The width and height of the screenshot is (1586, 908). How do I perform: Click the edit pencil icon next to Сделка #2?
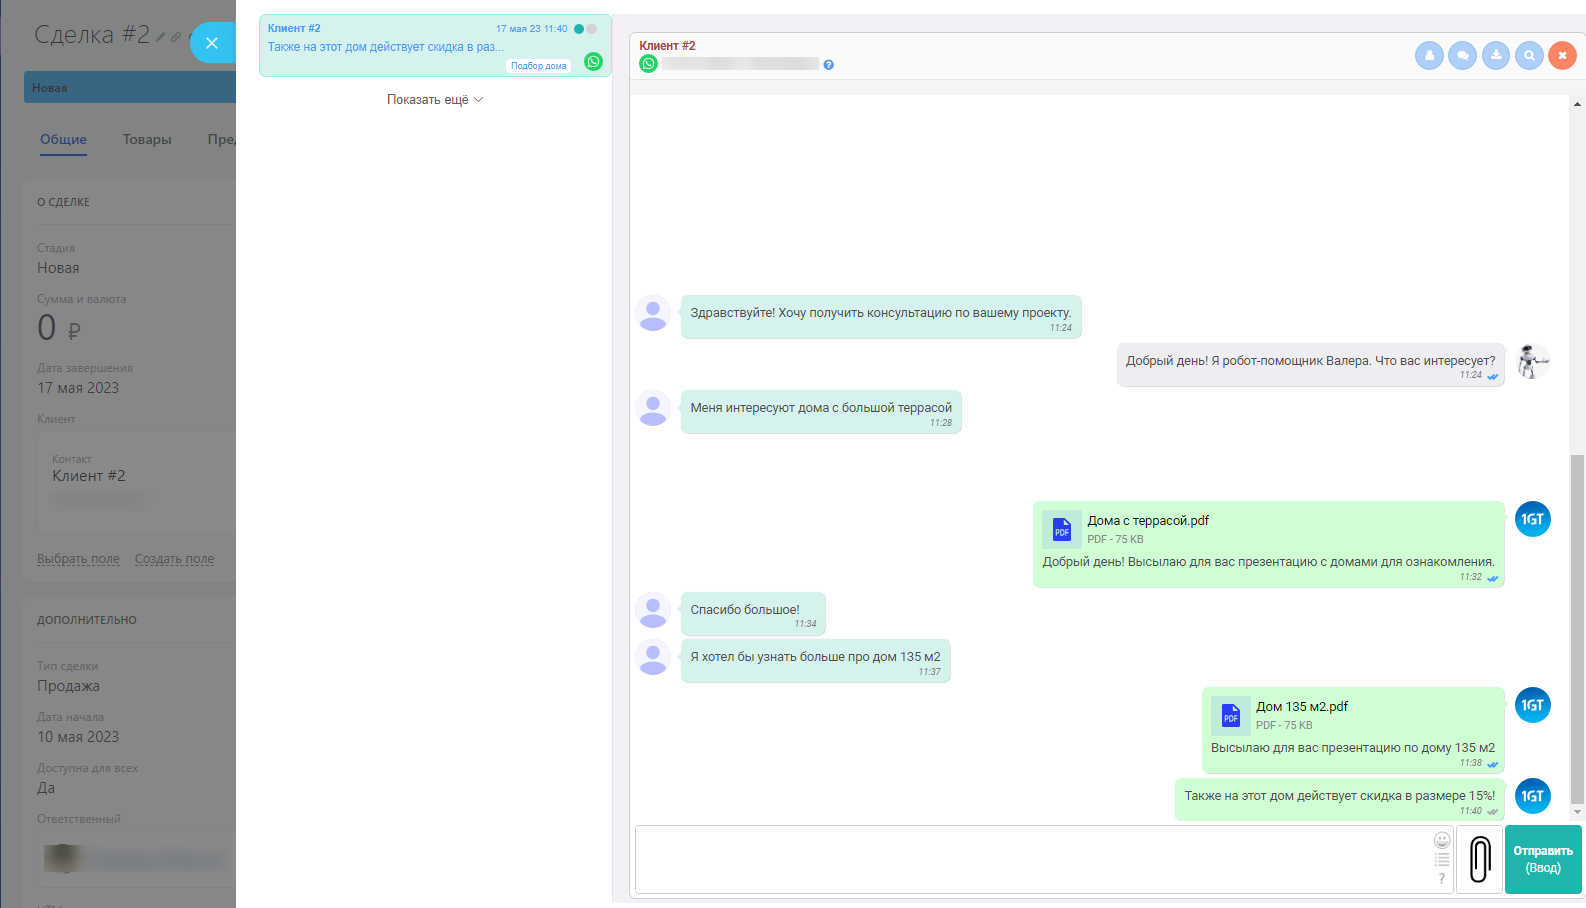[160, 37]
